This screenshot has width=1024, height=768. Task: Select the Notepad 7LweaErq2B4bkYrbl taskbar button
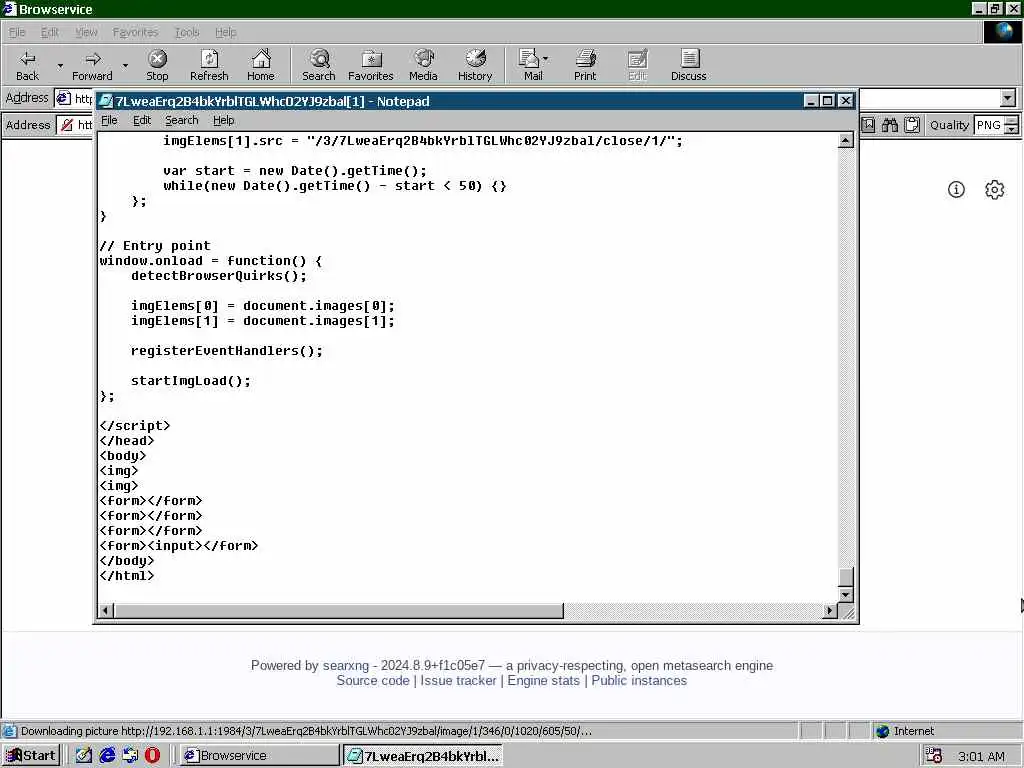coord(423,756)
